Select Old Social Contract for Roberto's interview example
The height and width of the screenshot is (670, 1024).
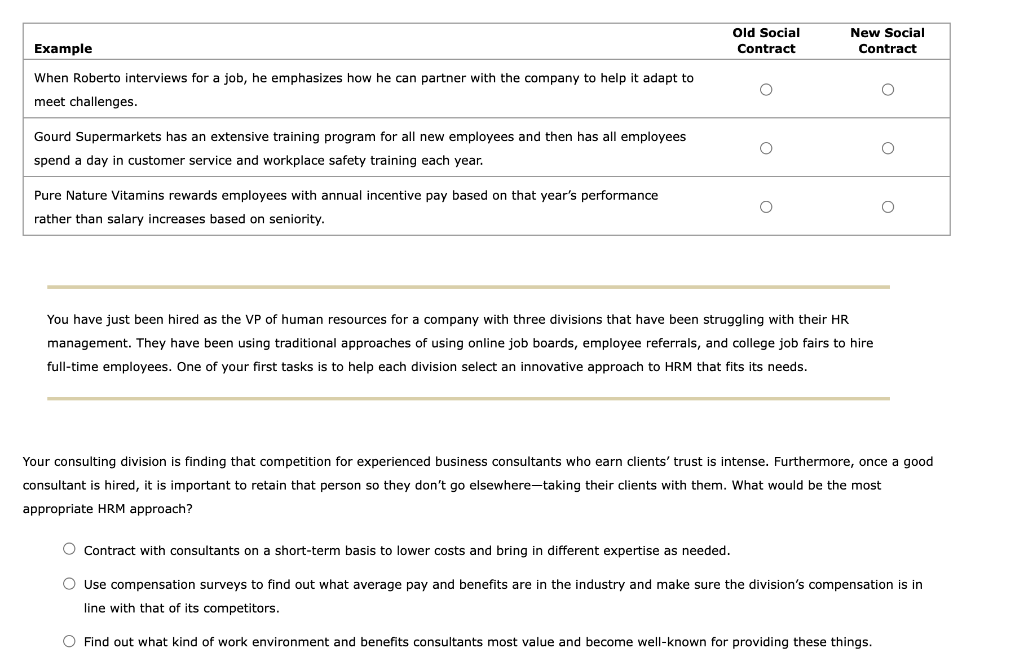tap(766, 89)
